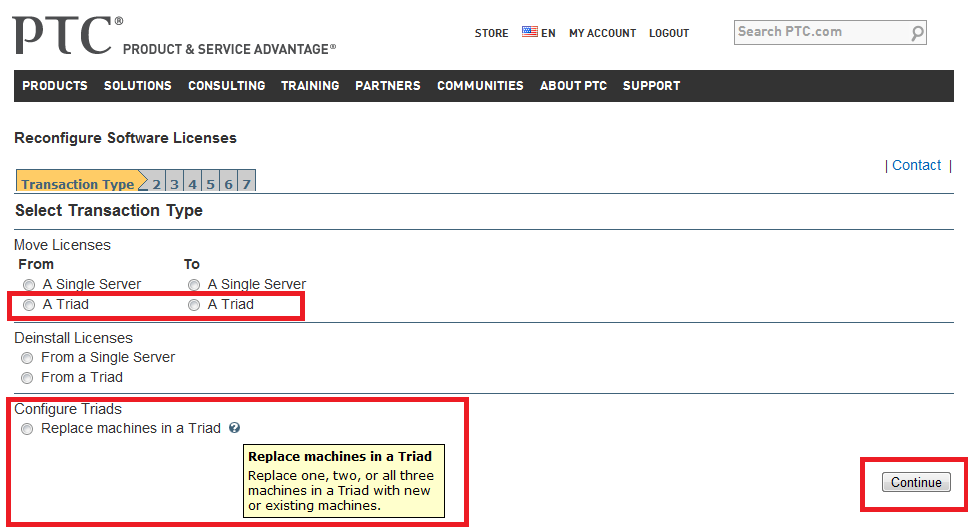The image size is (968, 529).
Task: Click the EN language link
Action: tap(548, 33)
